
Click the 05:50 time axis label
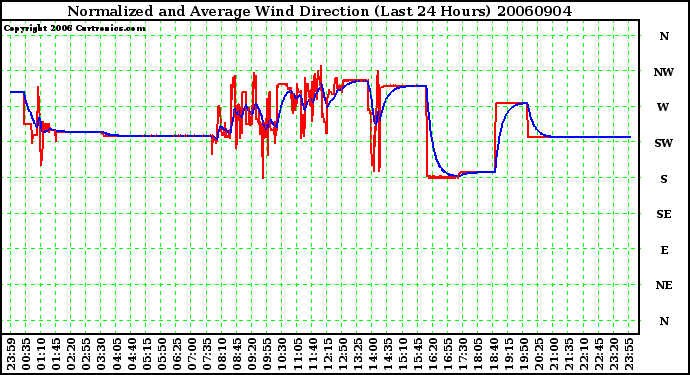162,354
